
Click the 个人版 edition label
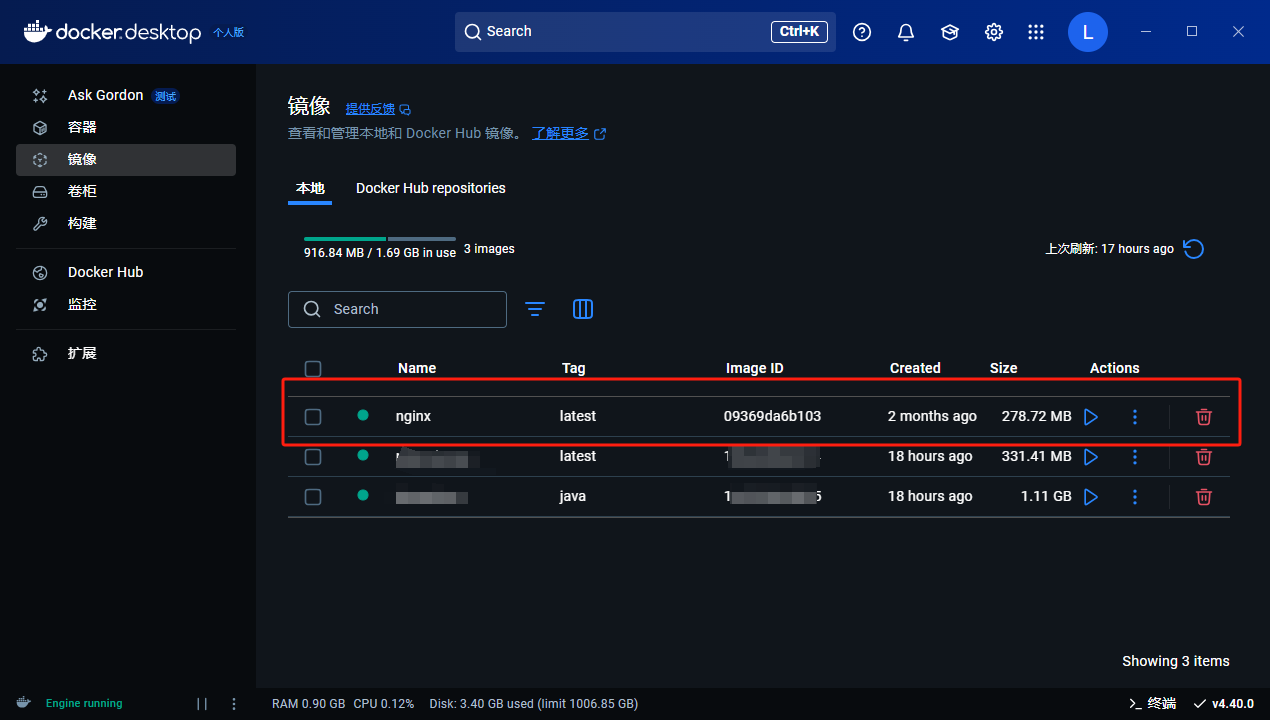click(228, 32)
